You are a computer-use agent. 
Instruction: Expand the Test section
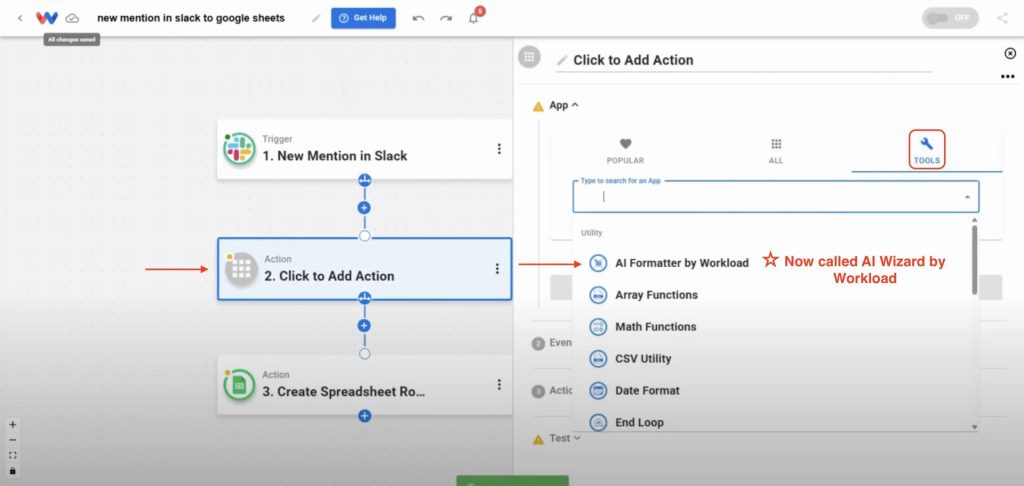pos(564,438)
